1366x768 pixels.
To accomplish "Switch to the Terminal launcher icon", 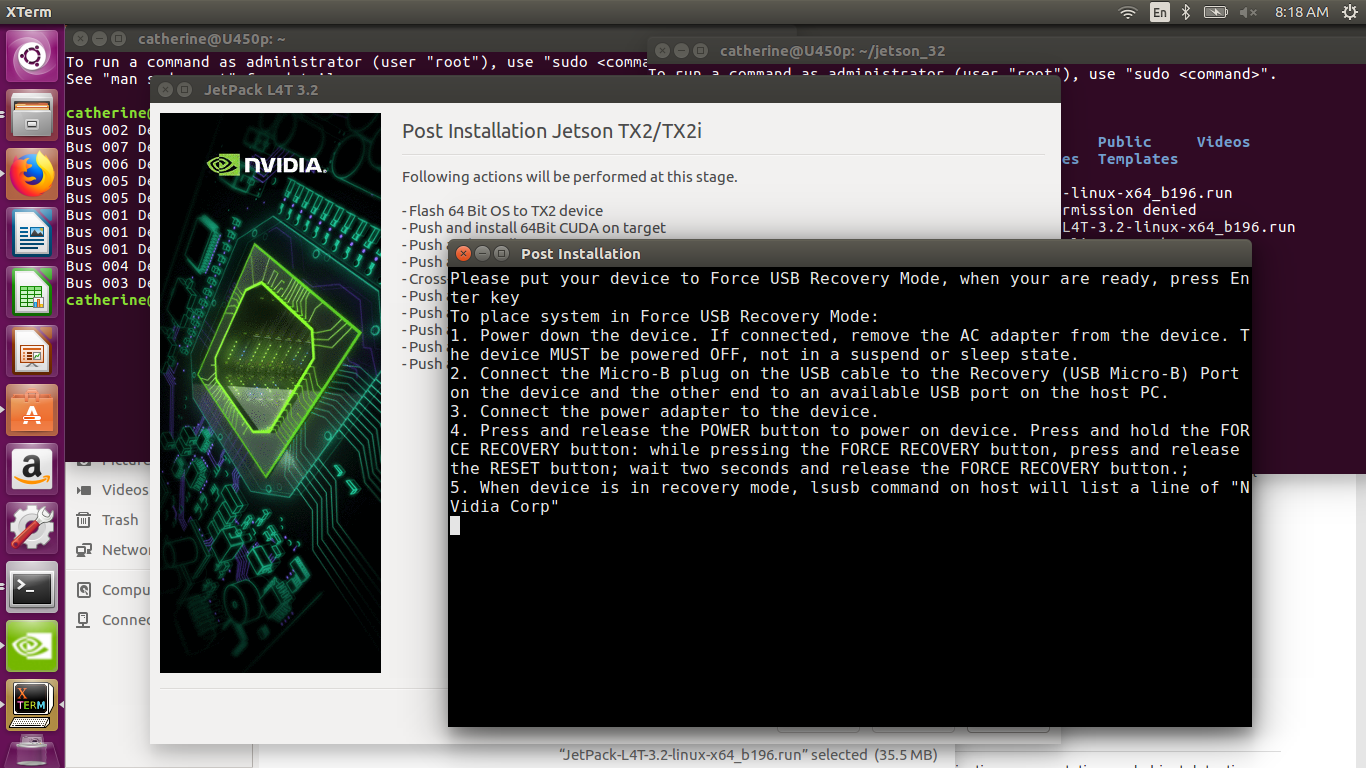I will [33, 587].
